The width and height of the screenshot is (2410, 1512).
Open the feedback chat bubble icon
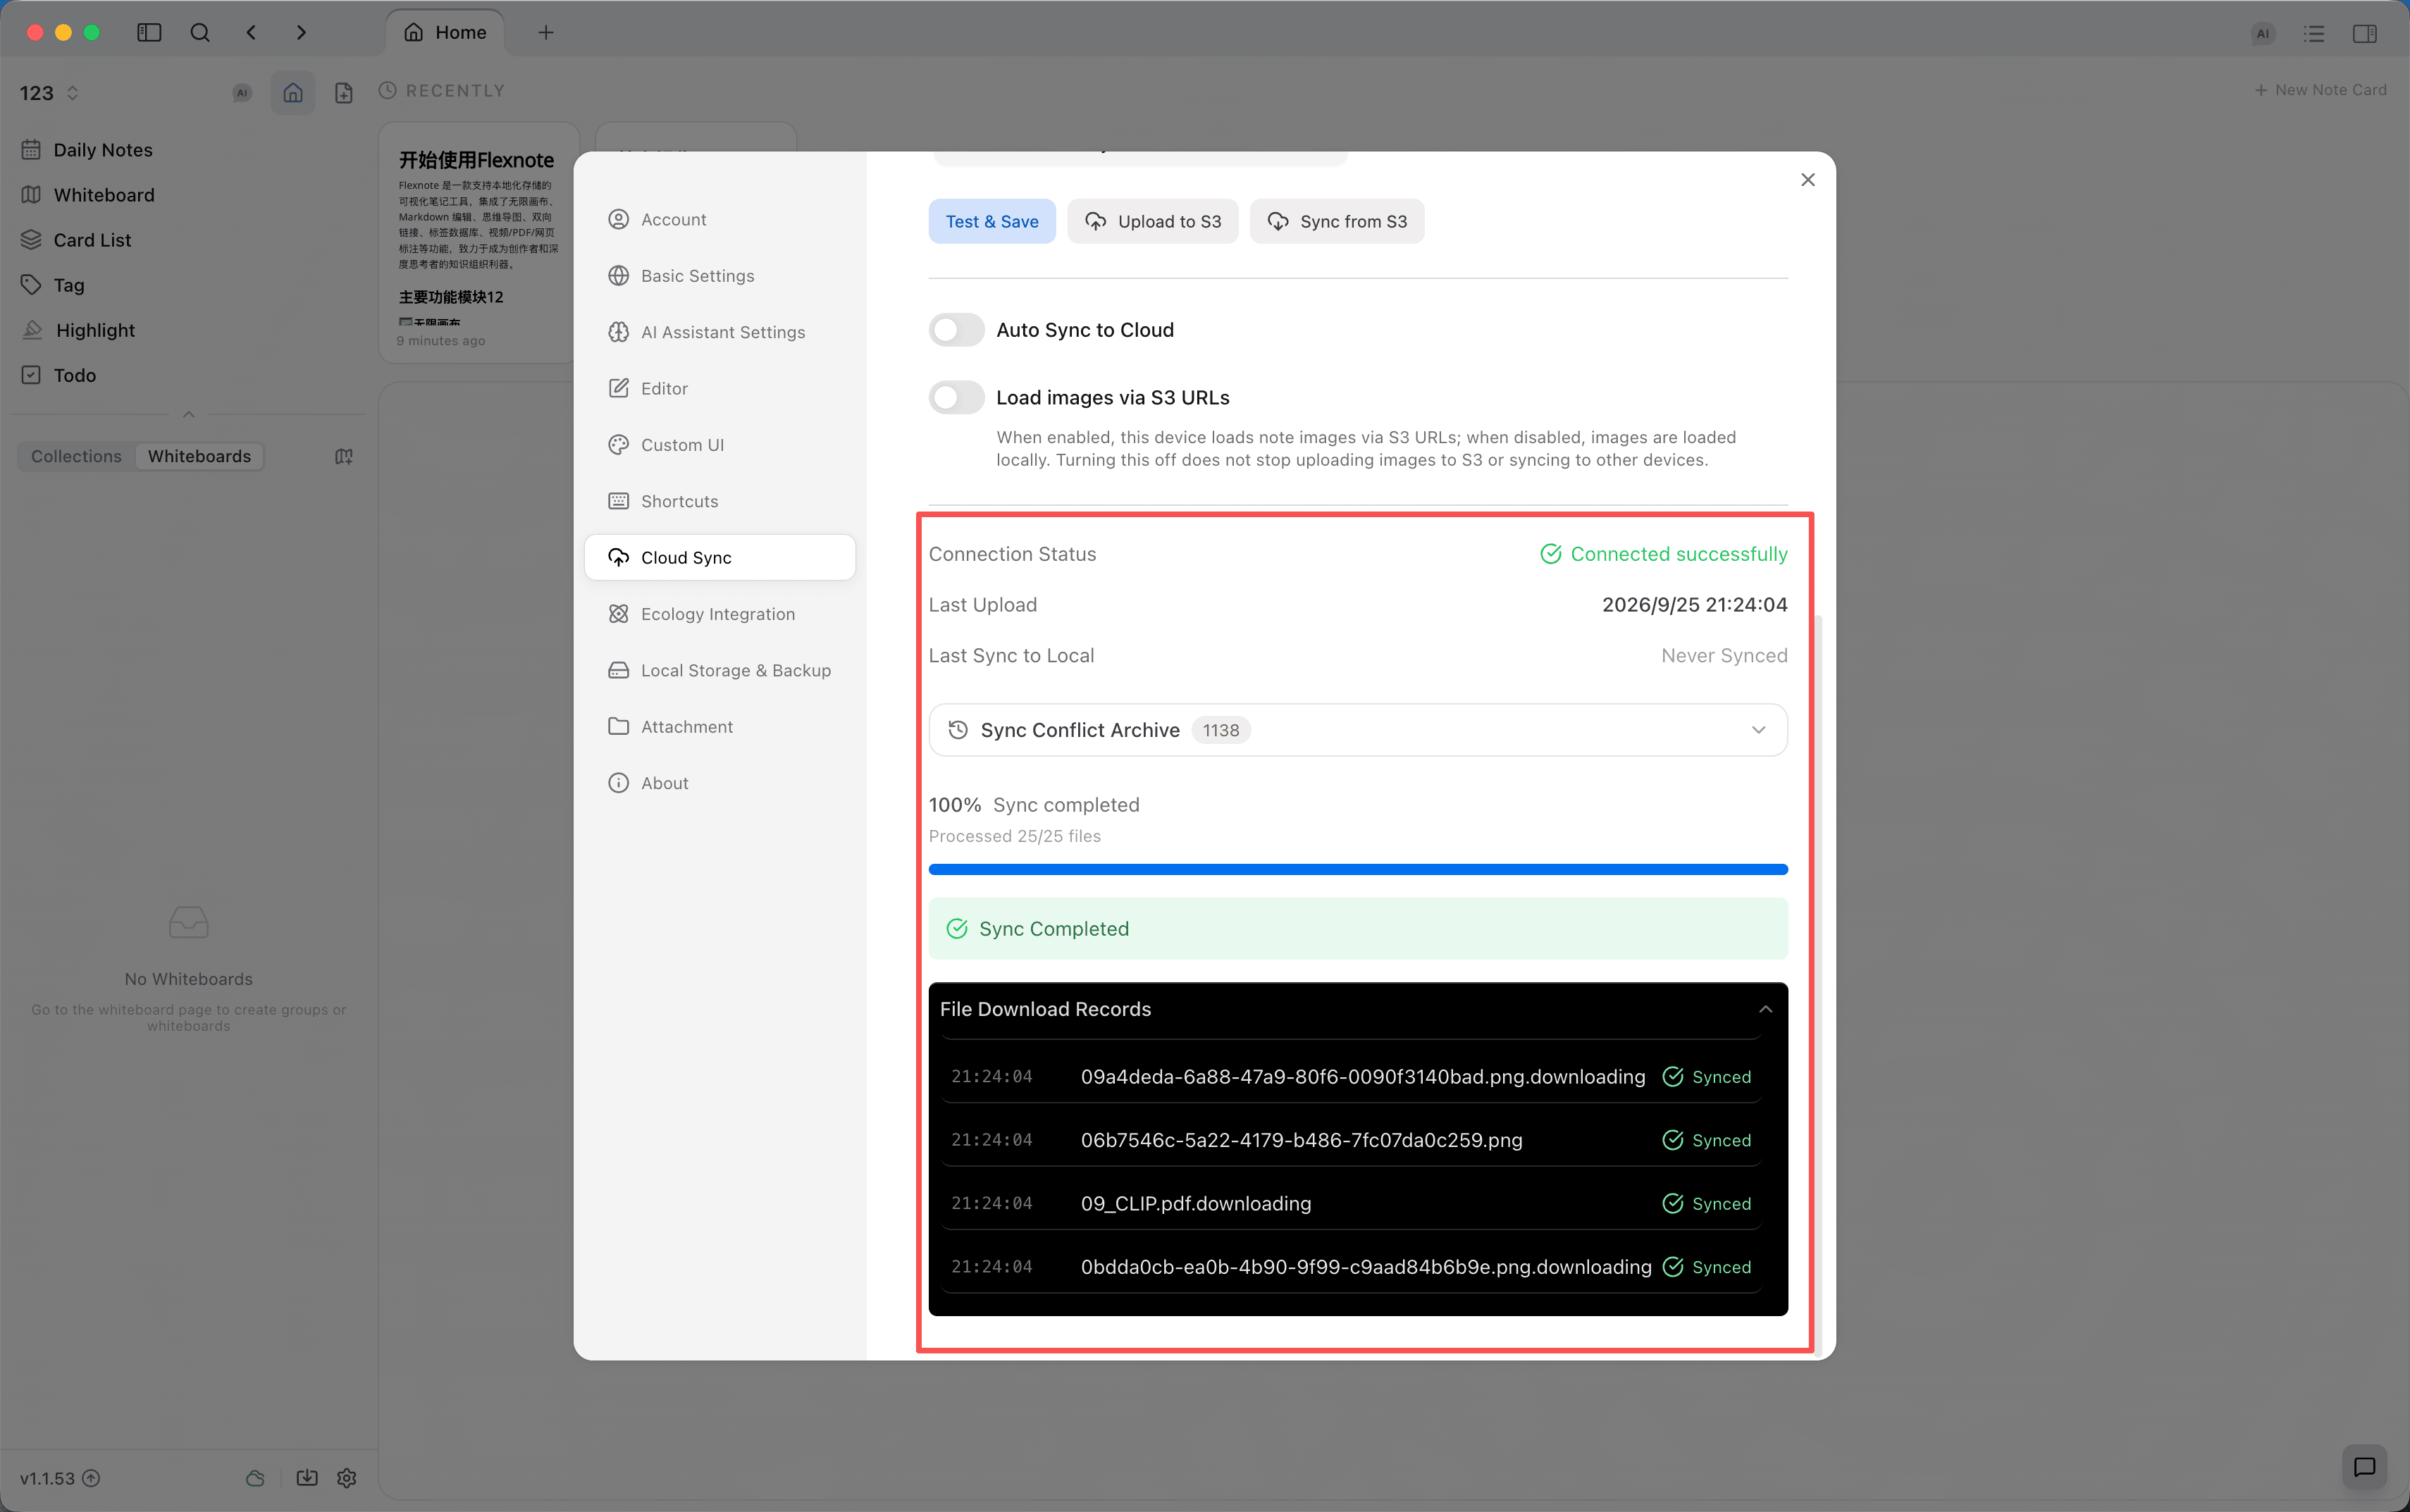(2365, 1467)
